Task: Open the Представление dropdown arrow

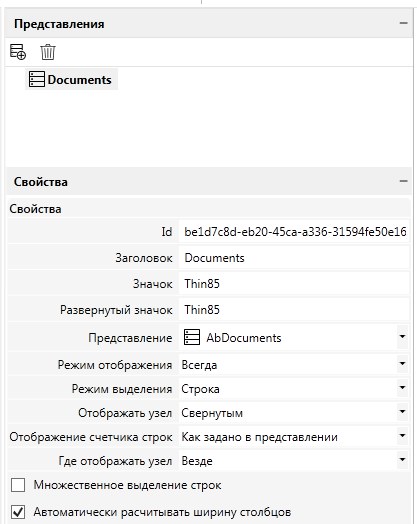Action: coord(402,337)
